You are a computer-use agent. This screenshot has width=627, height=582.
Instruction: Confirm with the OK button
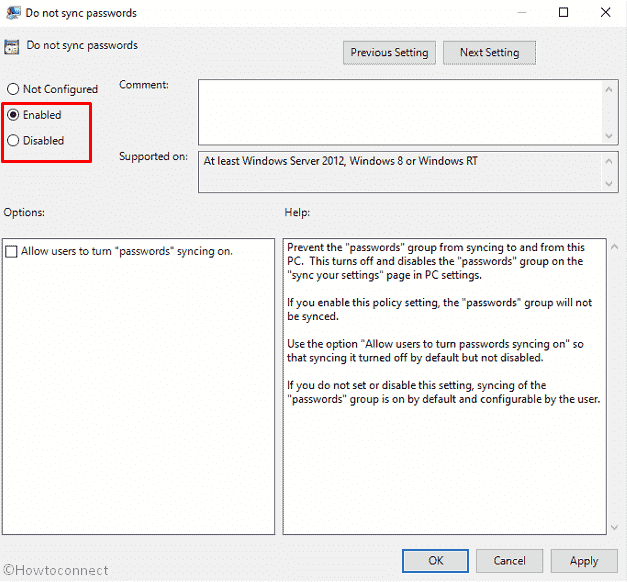(436, 561)
